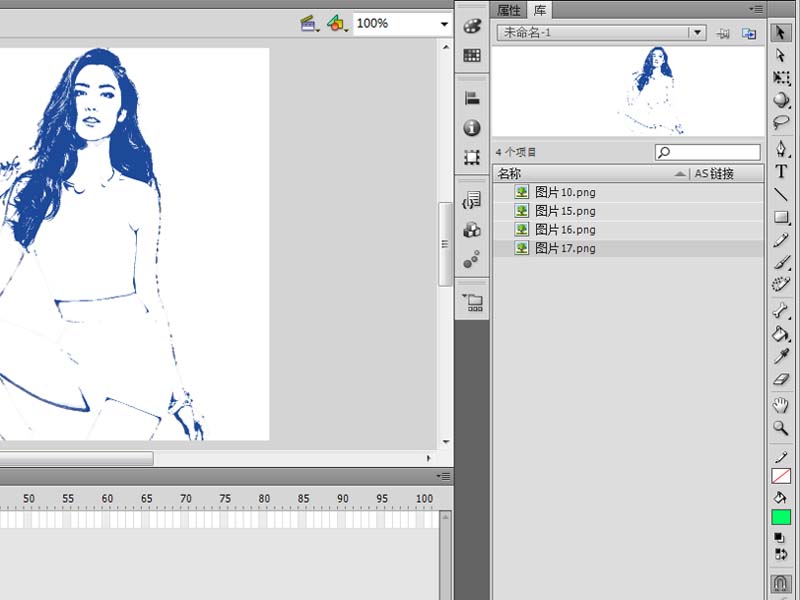Select the Selection arrow tool
800x600 pixels.
tap(781, 33)
